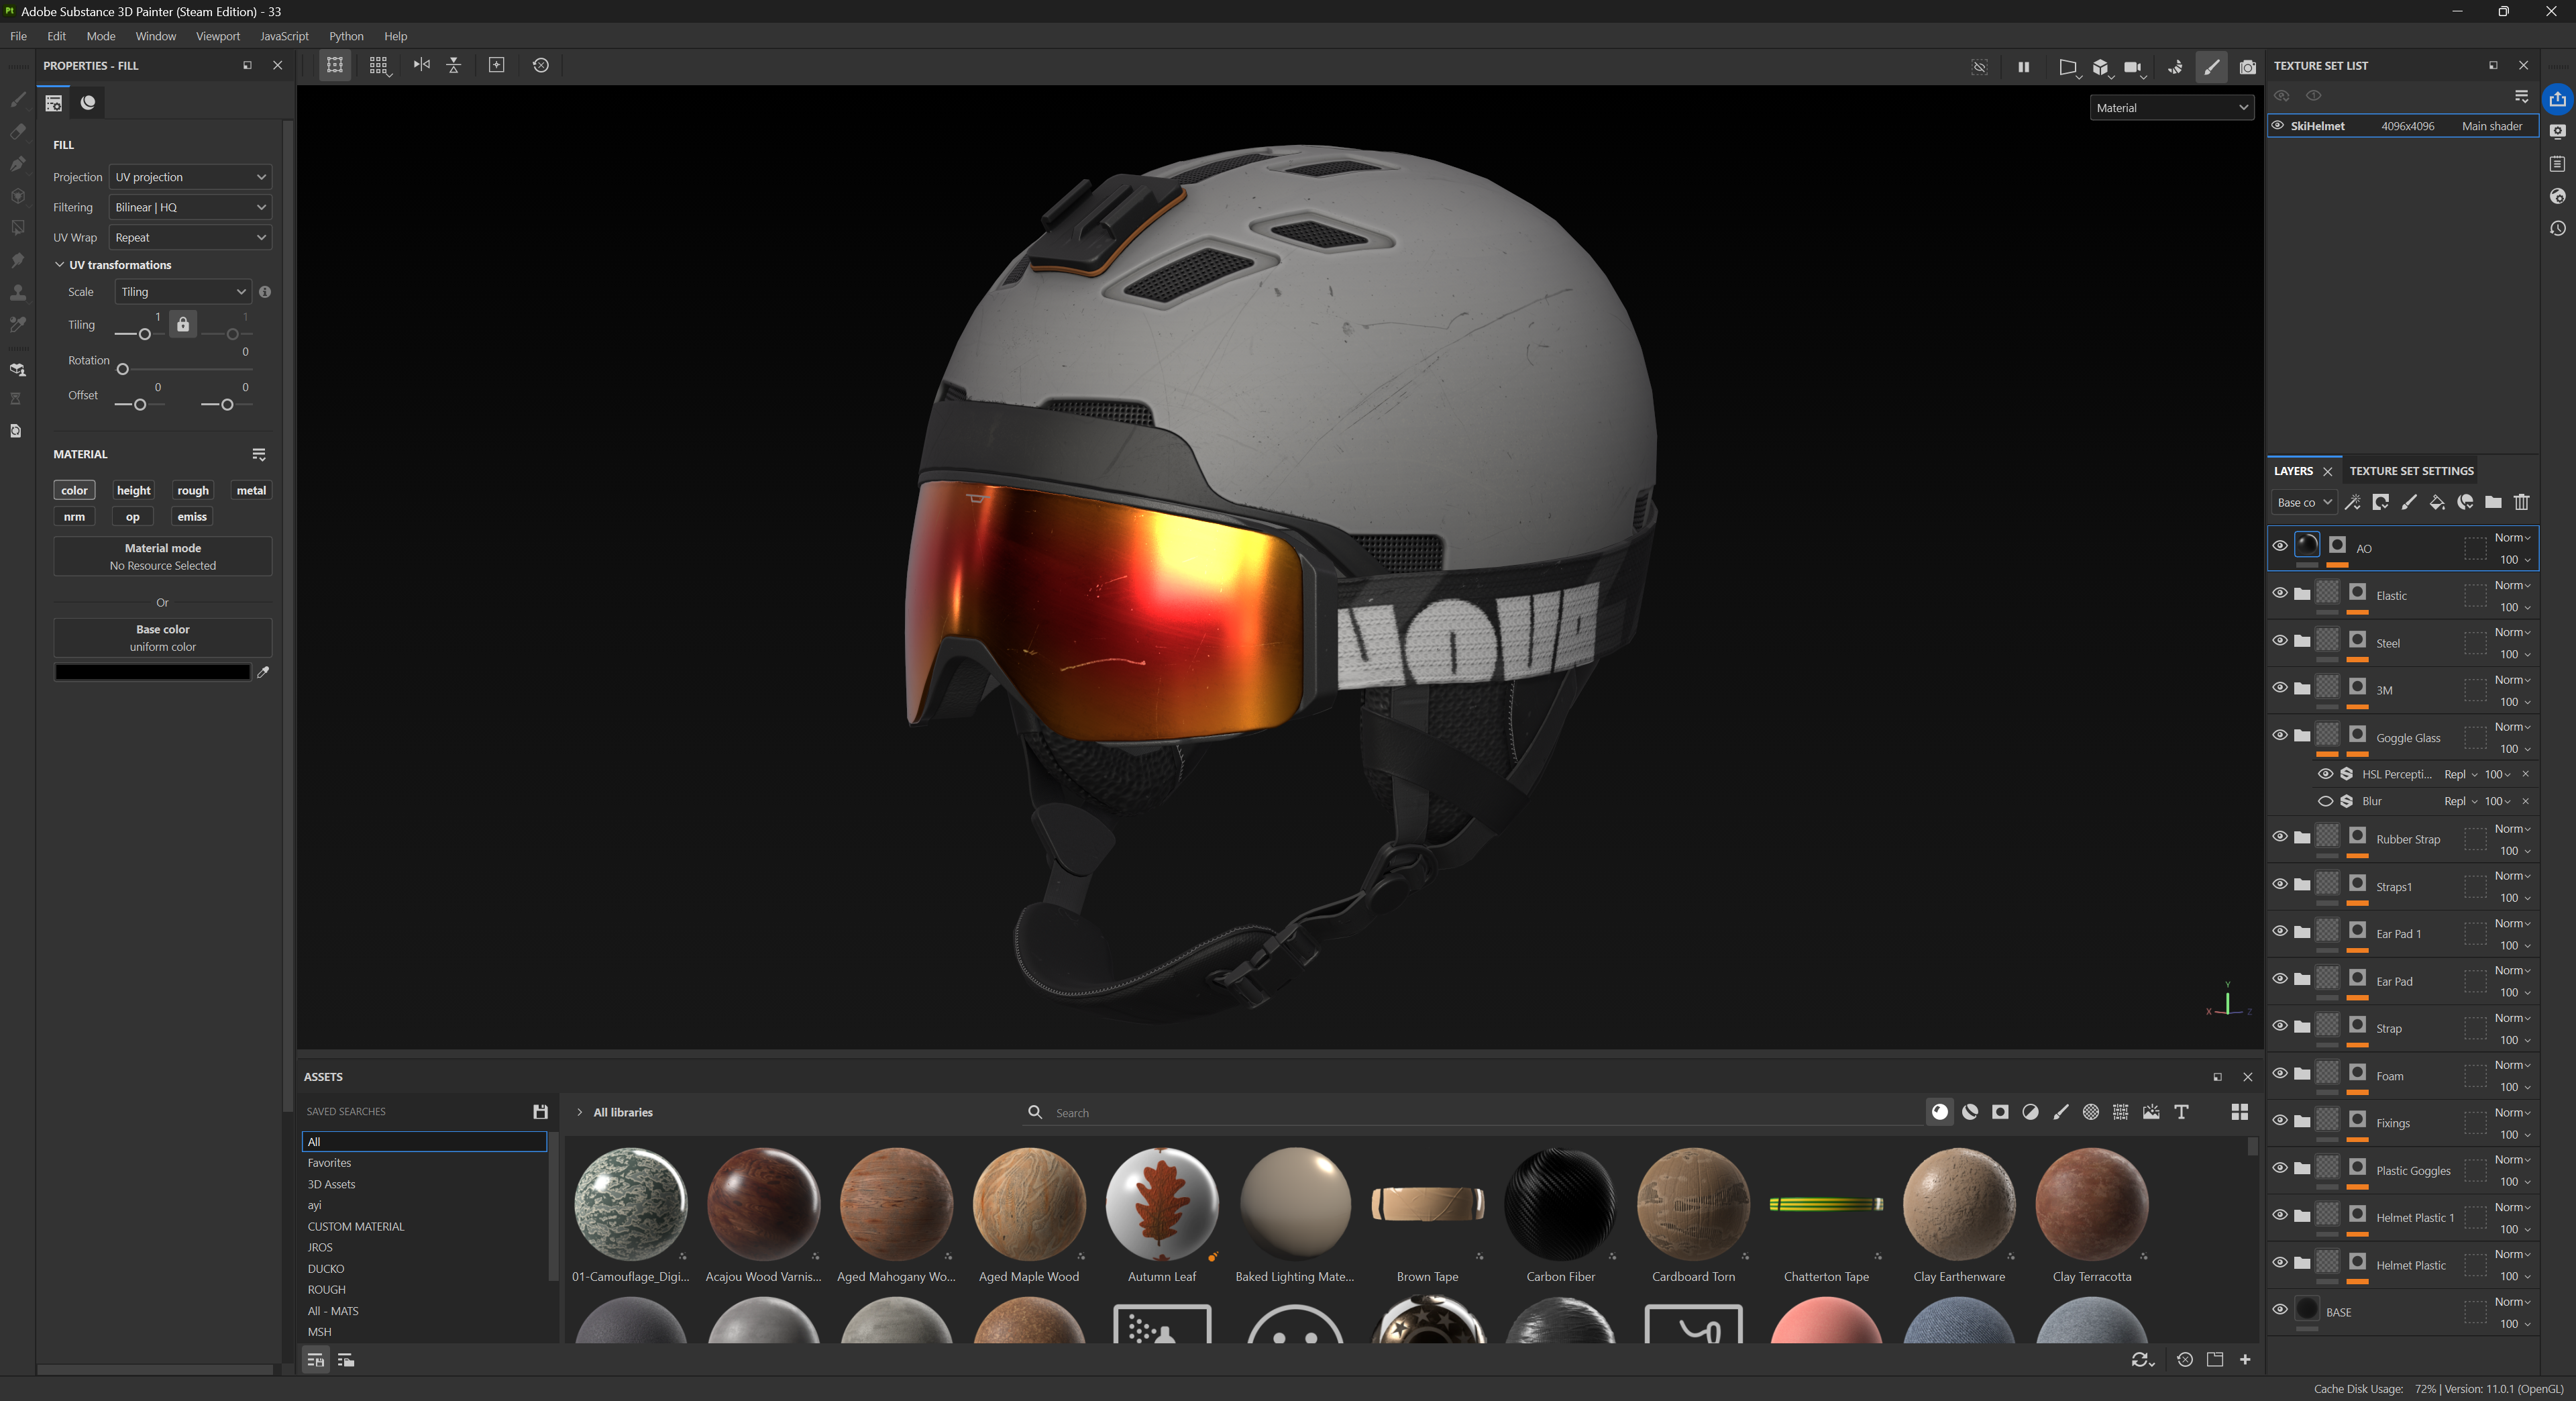Click the first Tiling slider handle

pos(145,334)
